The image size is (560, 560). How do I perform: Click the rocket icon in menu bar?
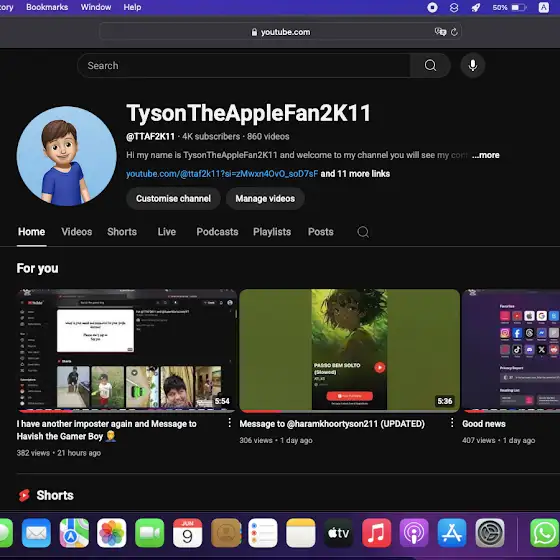[475, 8]
